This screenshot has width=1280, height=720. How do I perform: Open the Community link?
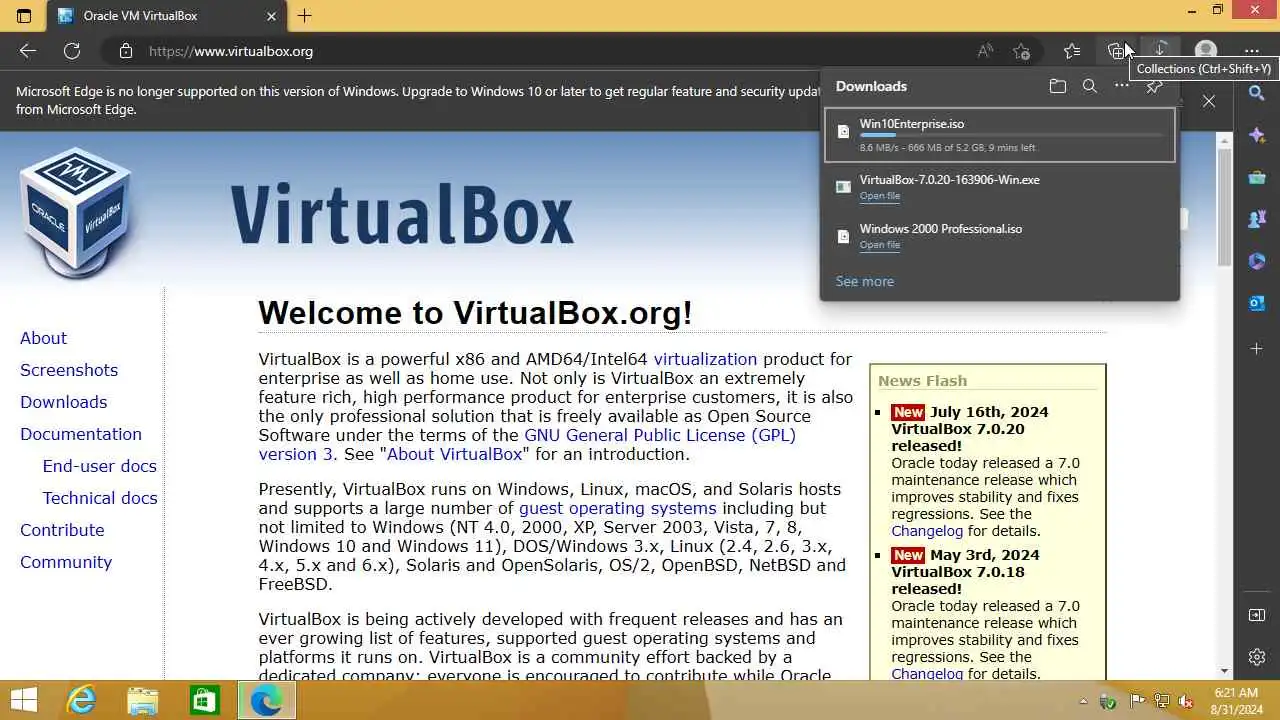pyautogui.click(x=66, y=562)
